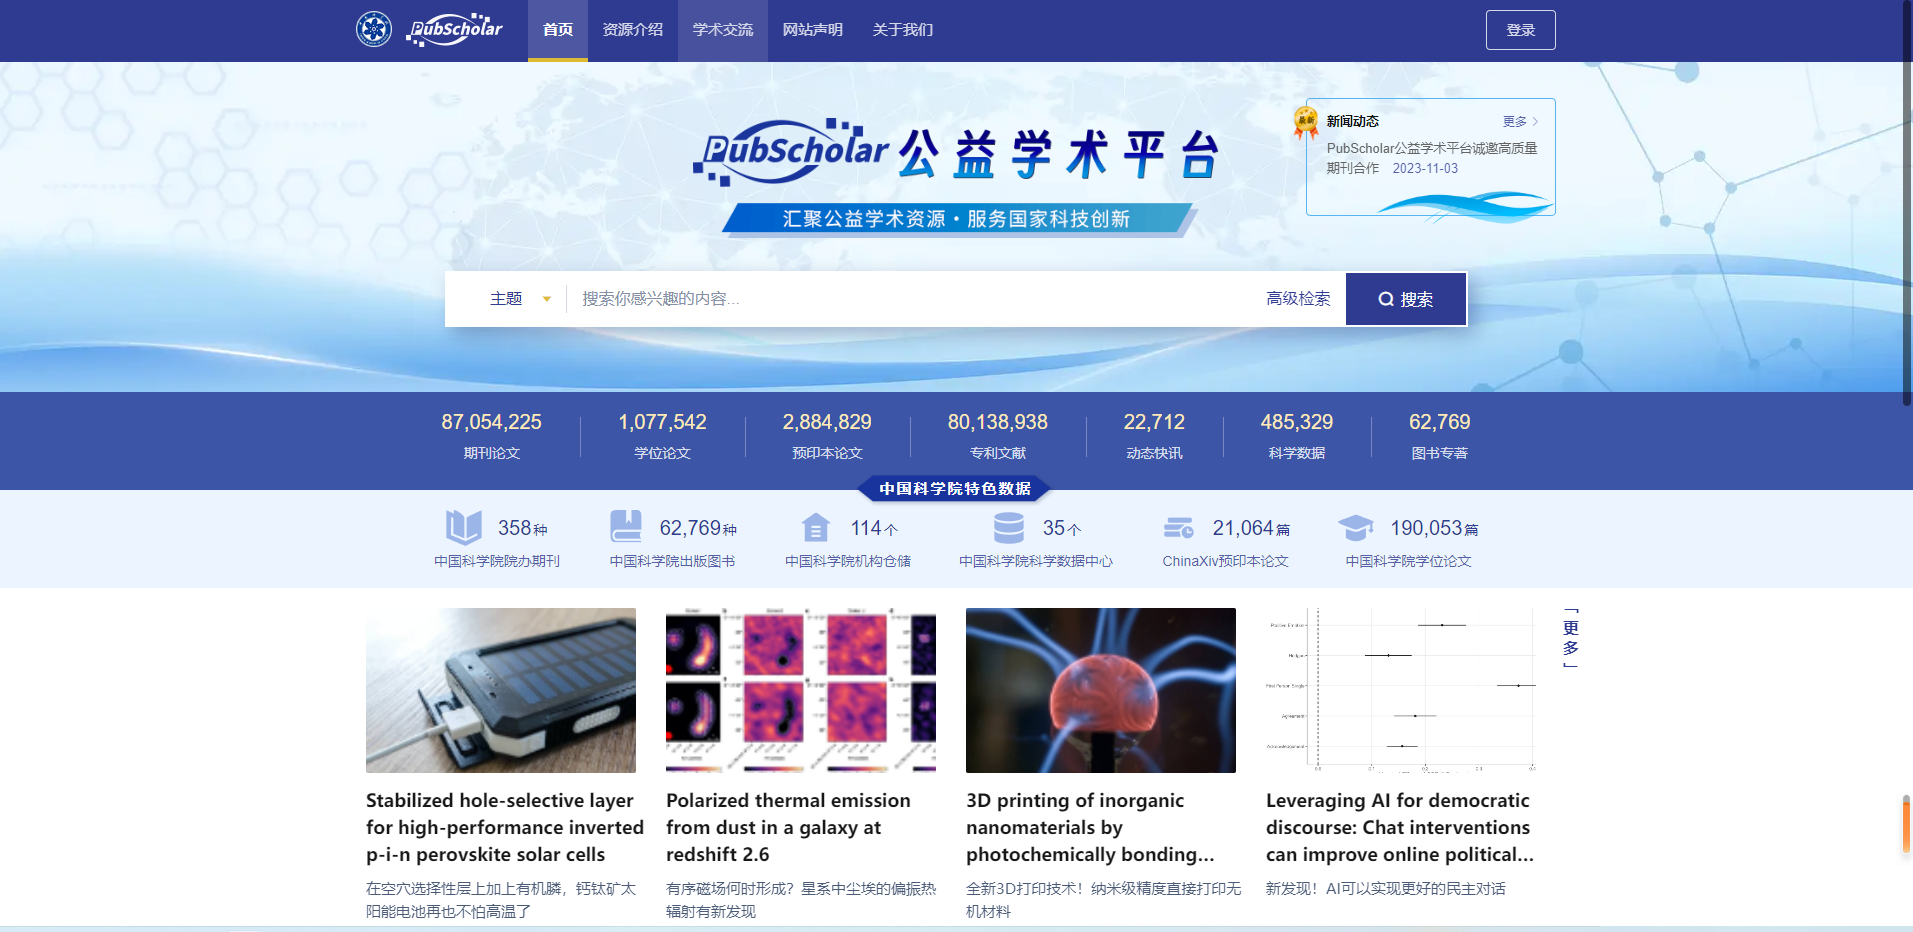Click the 中国科学院科学数据中心 label
The image size is (1913, 932).
tap(1036, 561)
